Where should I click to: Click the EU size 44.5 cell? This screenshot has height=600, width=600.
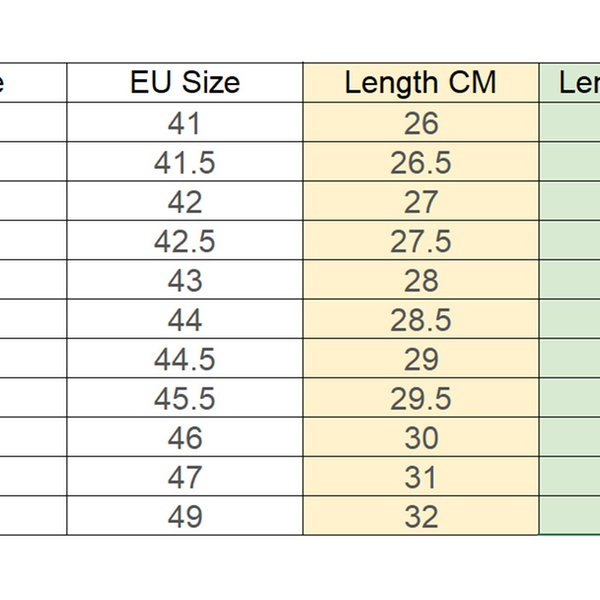pos(185,359)
